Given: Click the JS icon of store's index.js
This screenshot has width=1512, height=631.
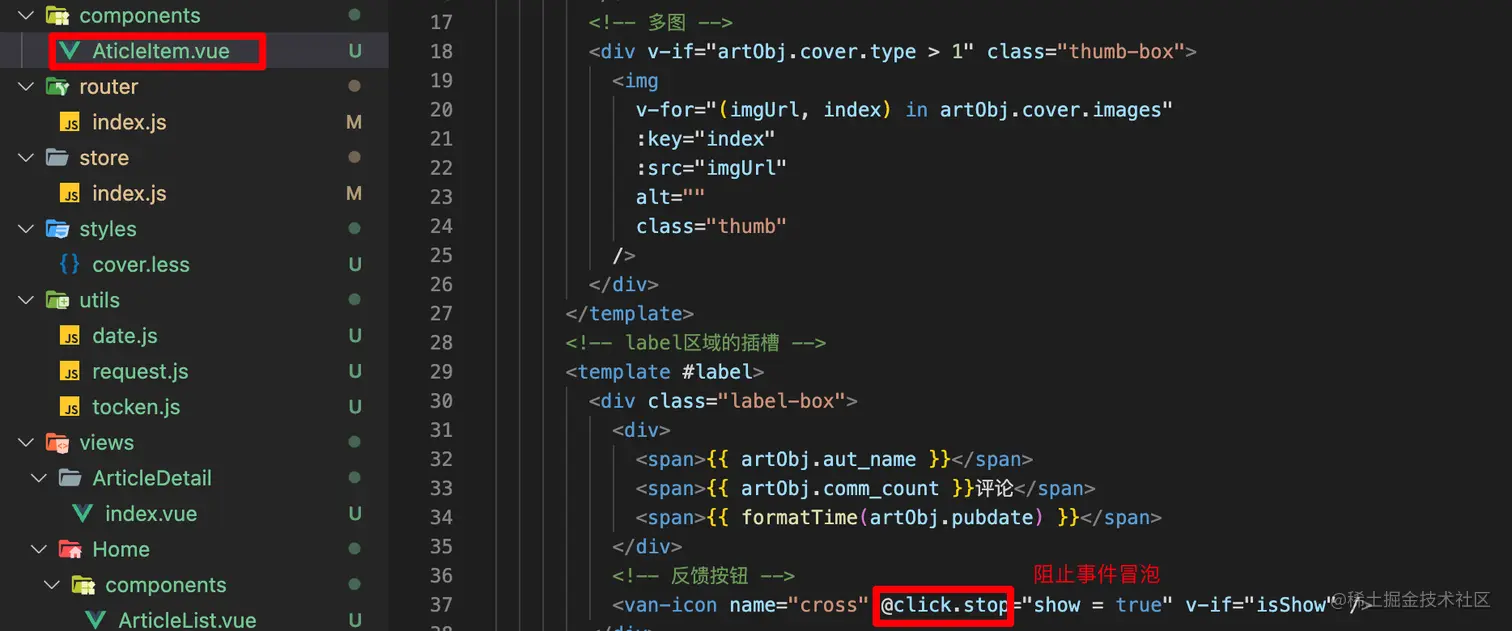Looking at the screenshot, I should pyautogui.click(x=70, y=193).
